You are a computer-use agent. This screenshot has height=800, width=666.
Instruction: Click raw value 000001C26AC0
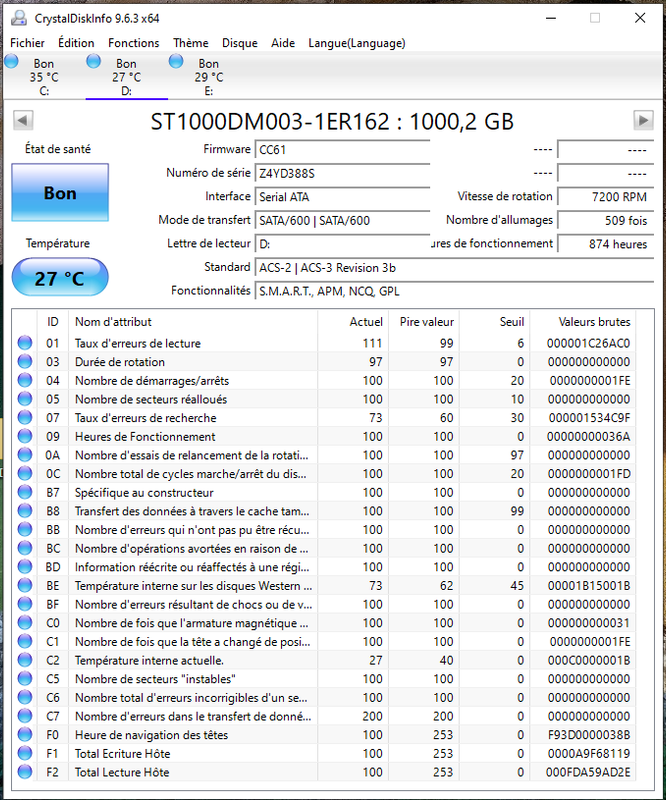coord(588,343)
